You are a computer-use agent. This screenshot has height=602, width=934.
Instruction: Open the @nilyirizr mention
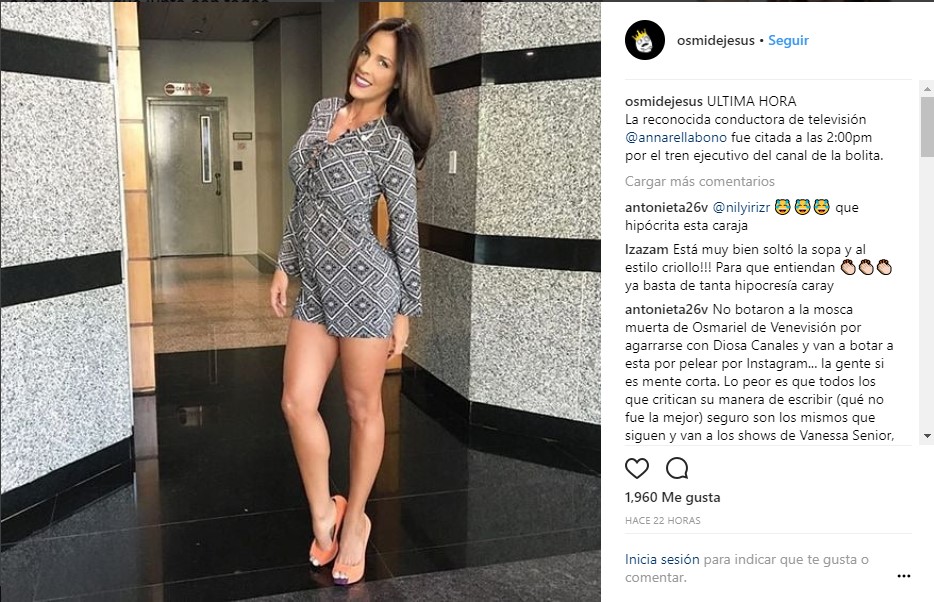(x=742, y=207)
